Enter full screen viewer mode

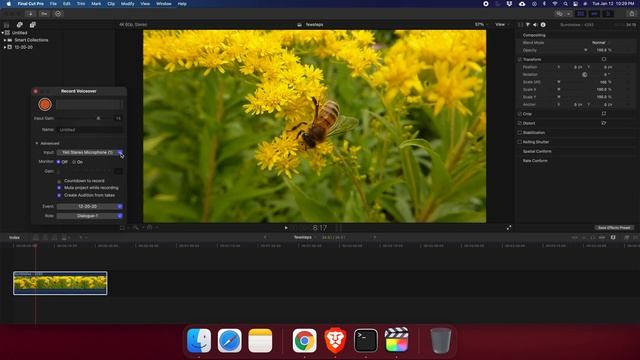(509, 228)
